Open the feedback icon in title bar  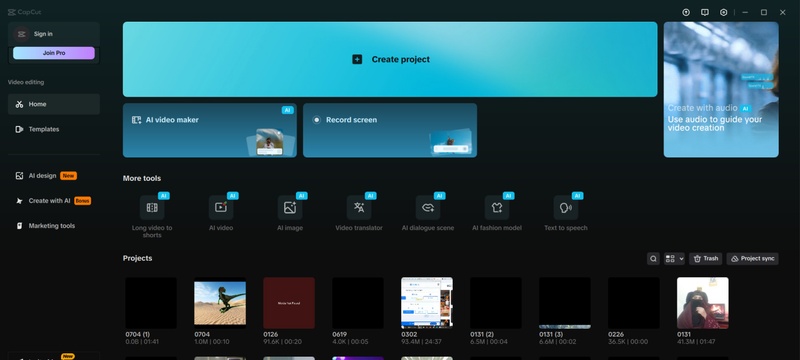coord(705,12)
